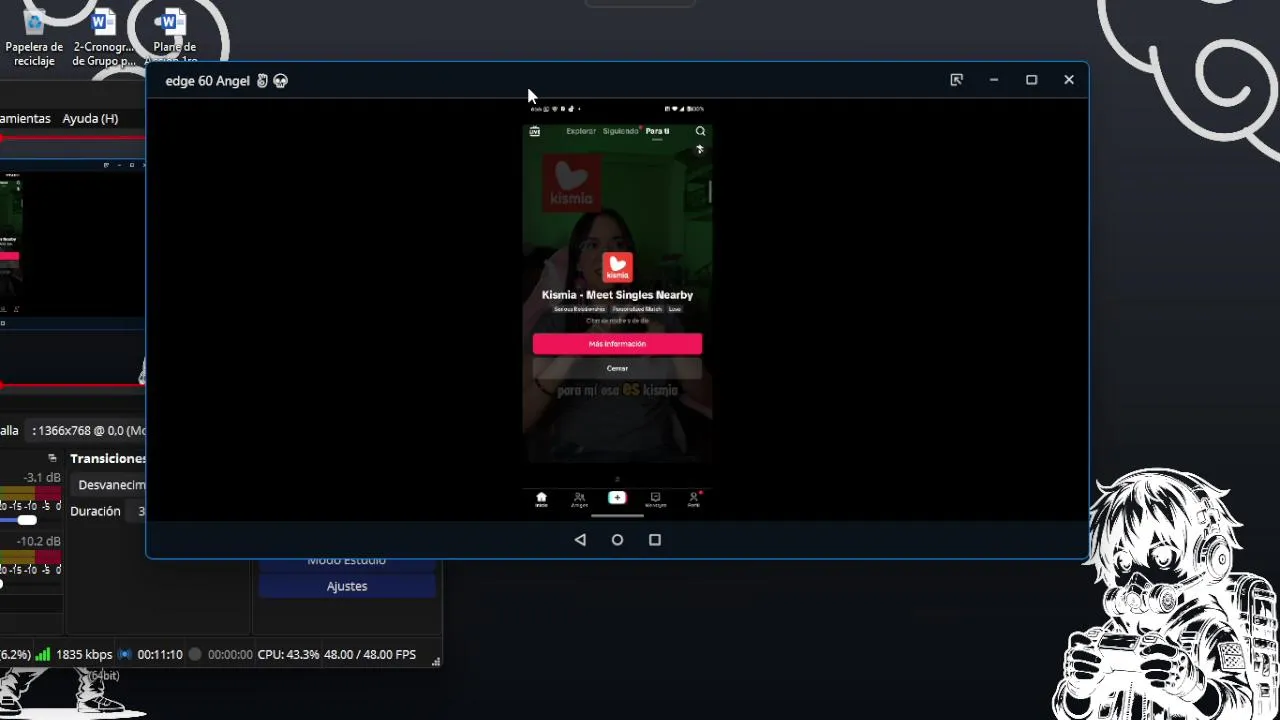Image resolution: width=1280 pixels, height=720 pixels.
Task: Click the Cerrar button on the ad
Action: (x=617, y=368)
